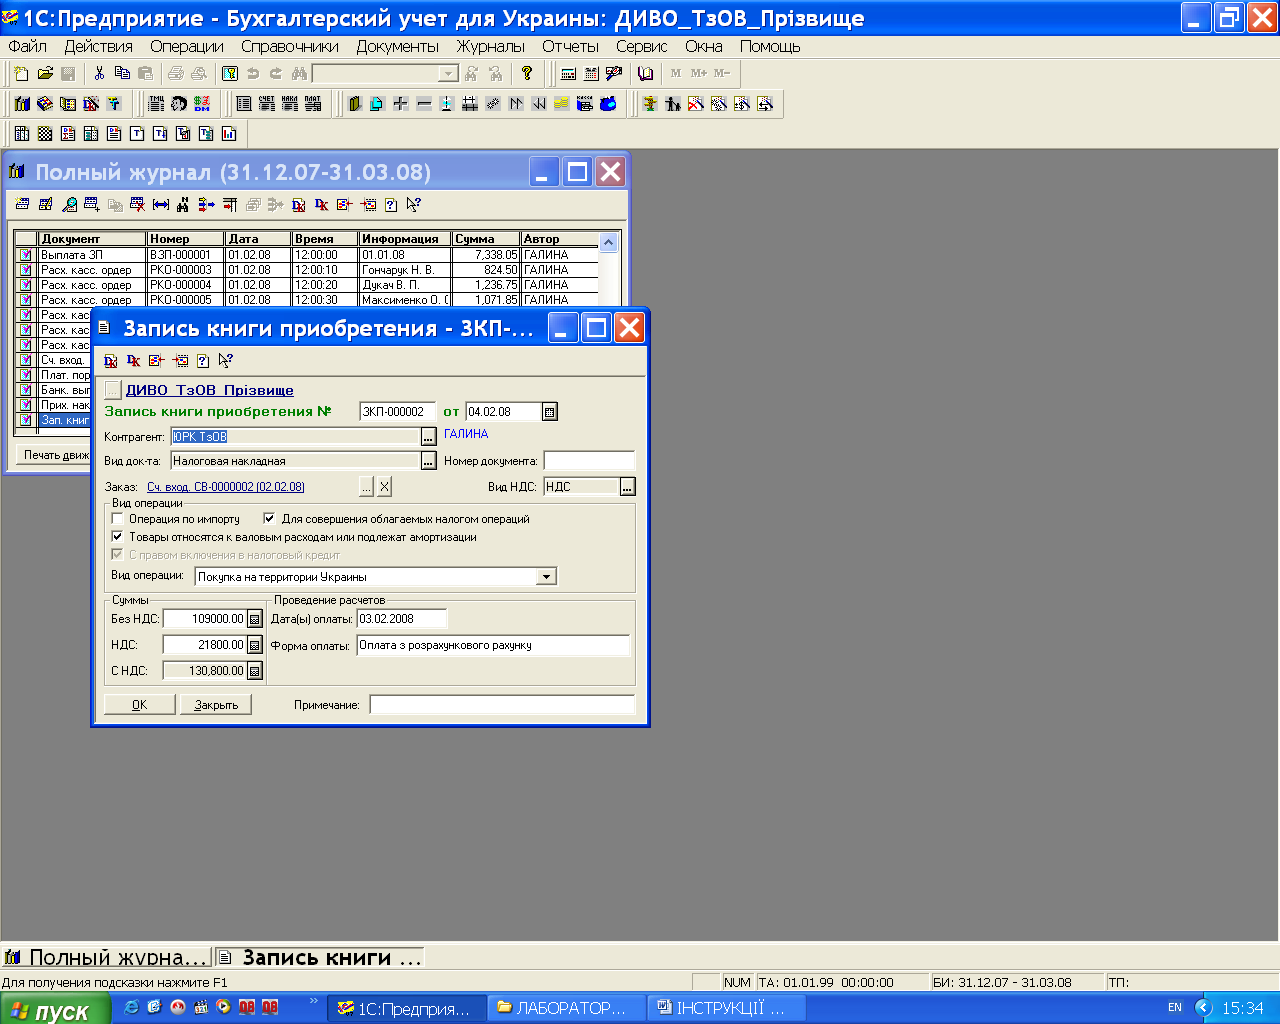Open calculator button beside 'Без НДС' amount

coord(255,619)
